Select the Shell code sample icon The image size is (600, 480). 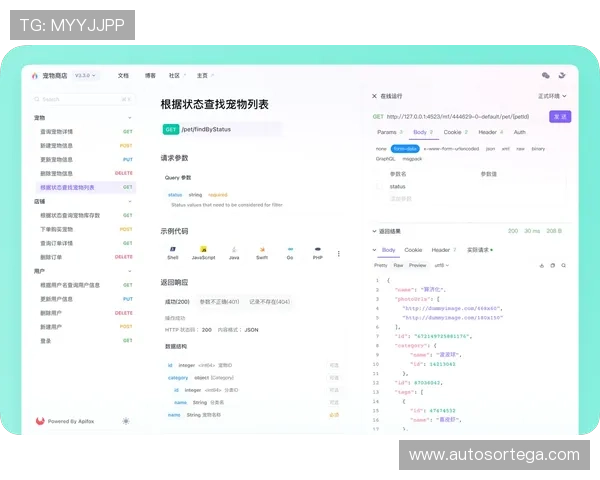(173, 249)
